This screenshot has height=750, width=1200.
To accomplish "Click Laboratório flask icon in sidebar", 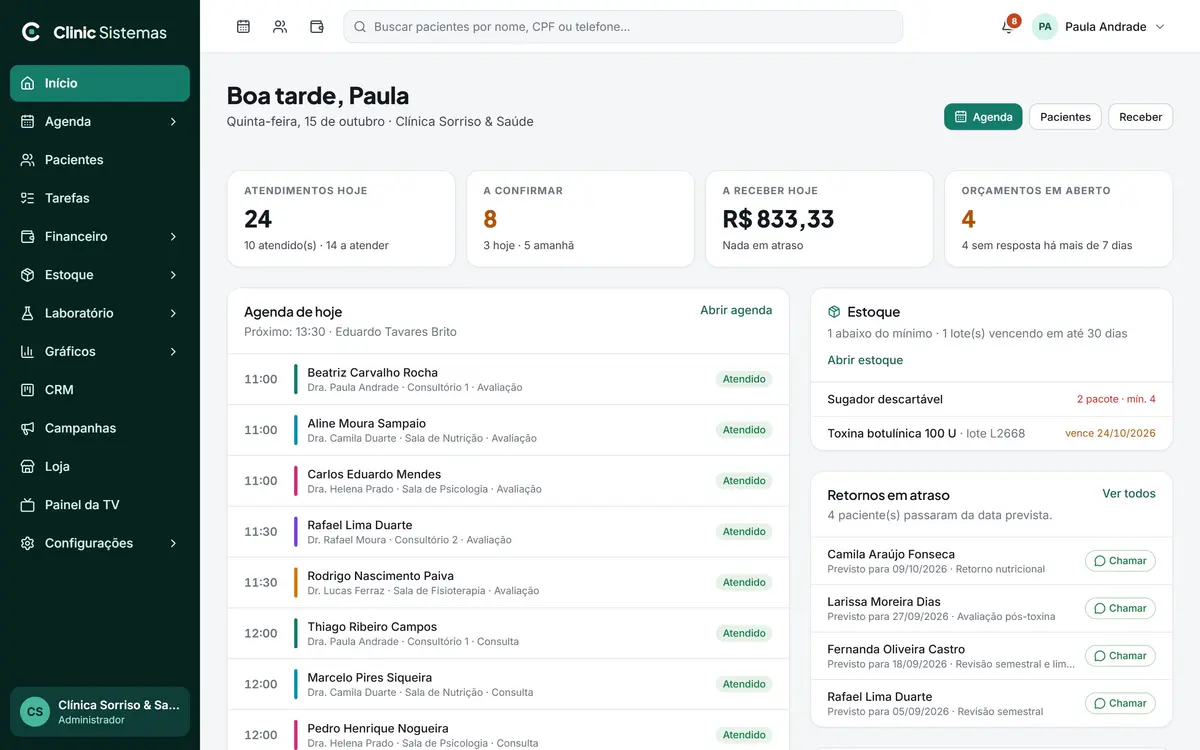I will tap(28, 313).
